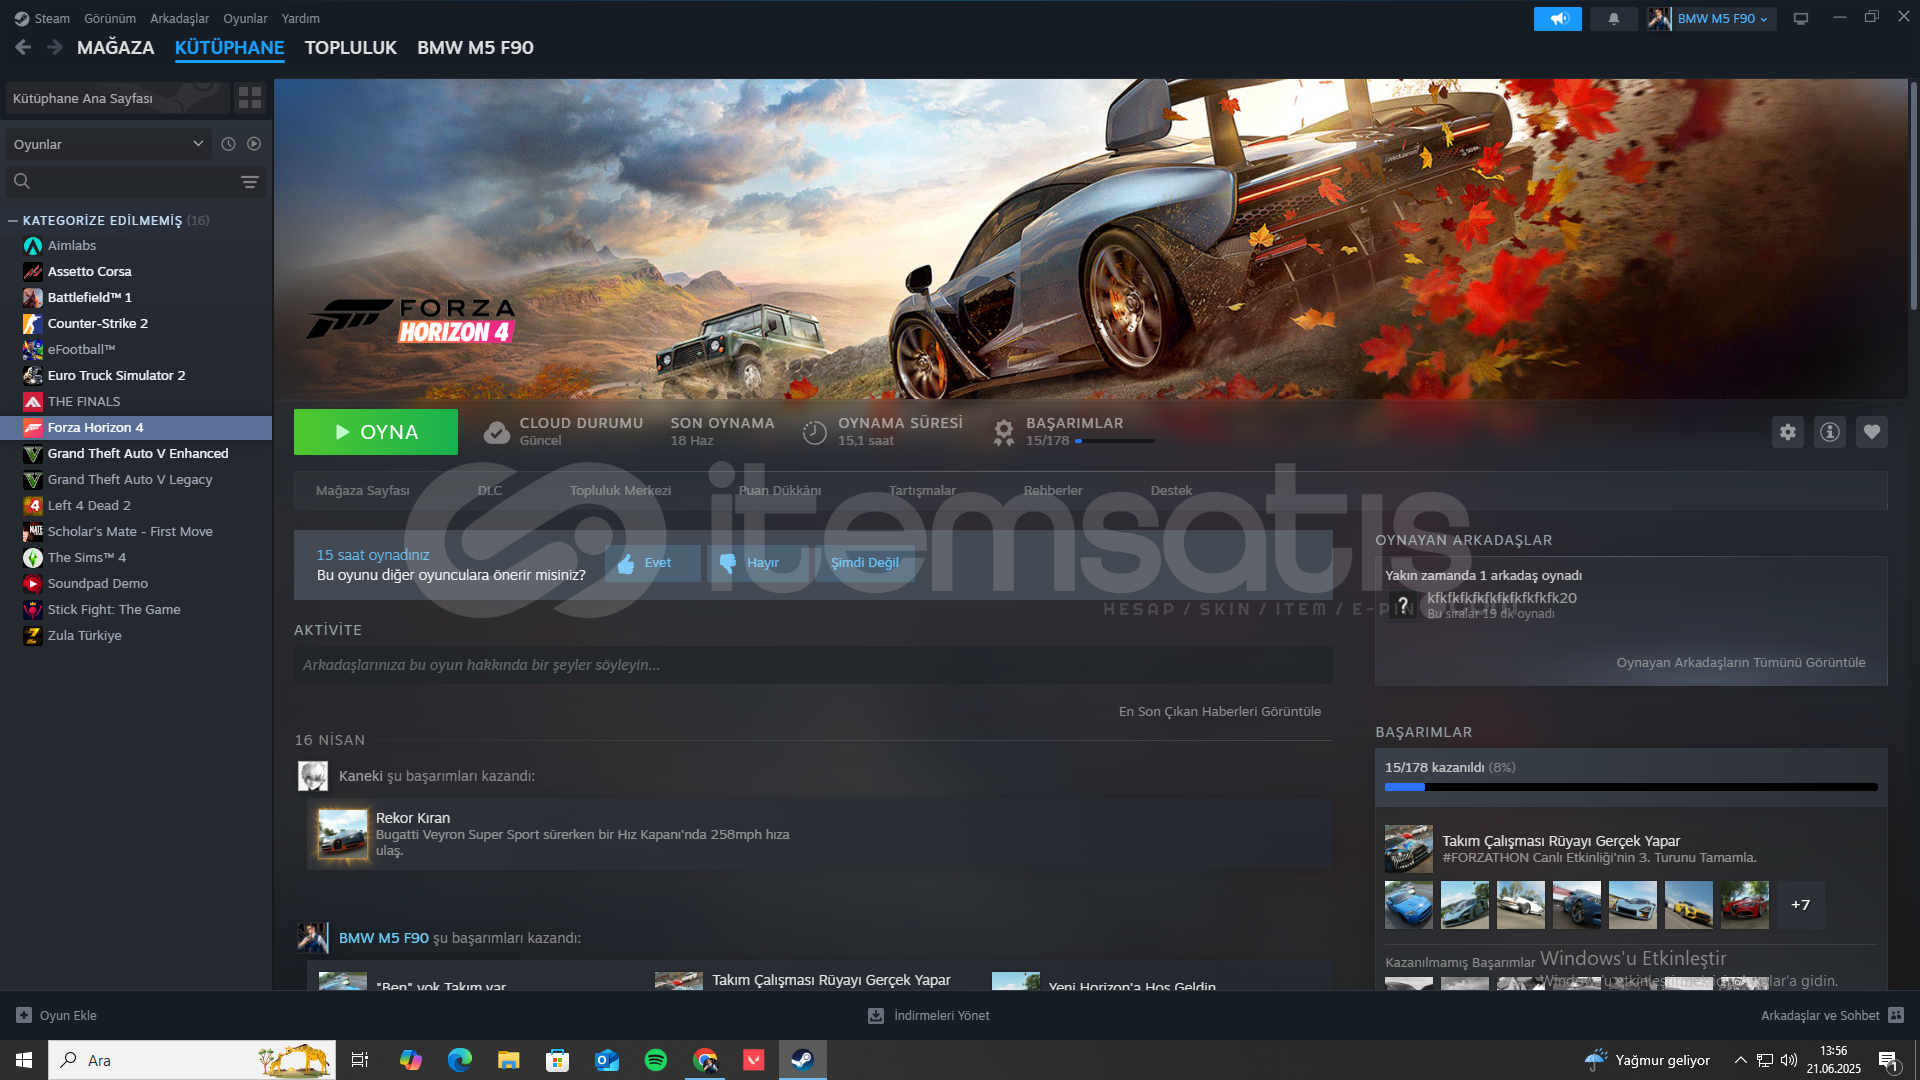Select Stick Fight: The Game
The image size is (1920, 1080).
pyautogui.click(x=114, y=610)
